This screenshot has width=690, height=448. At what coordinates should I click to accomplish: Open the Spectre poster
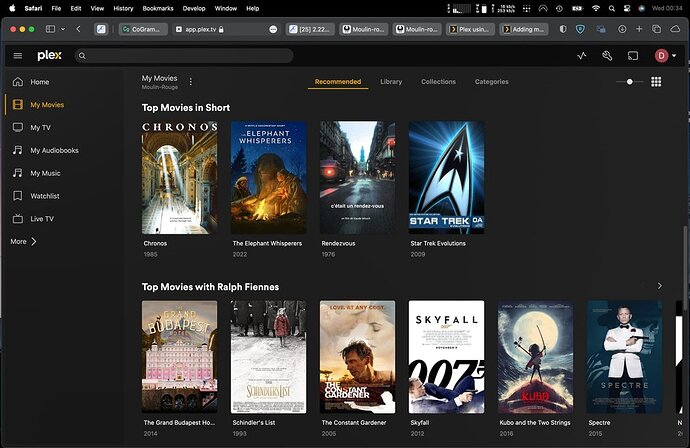[x=624, y=357]
